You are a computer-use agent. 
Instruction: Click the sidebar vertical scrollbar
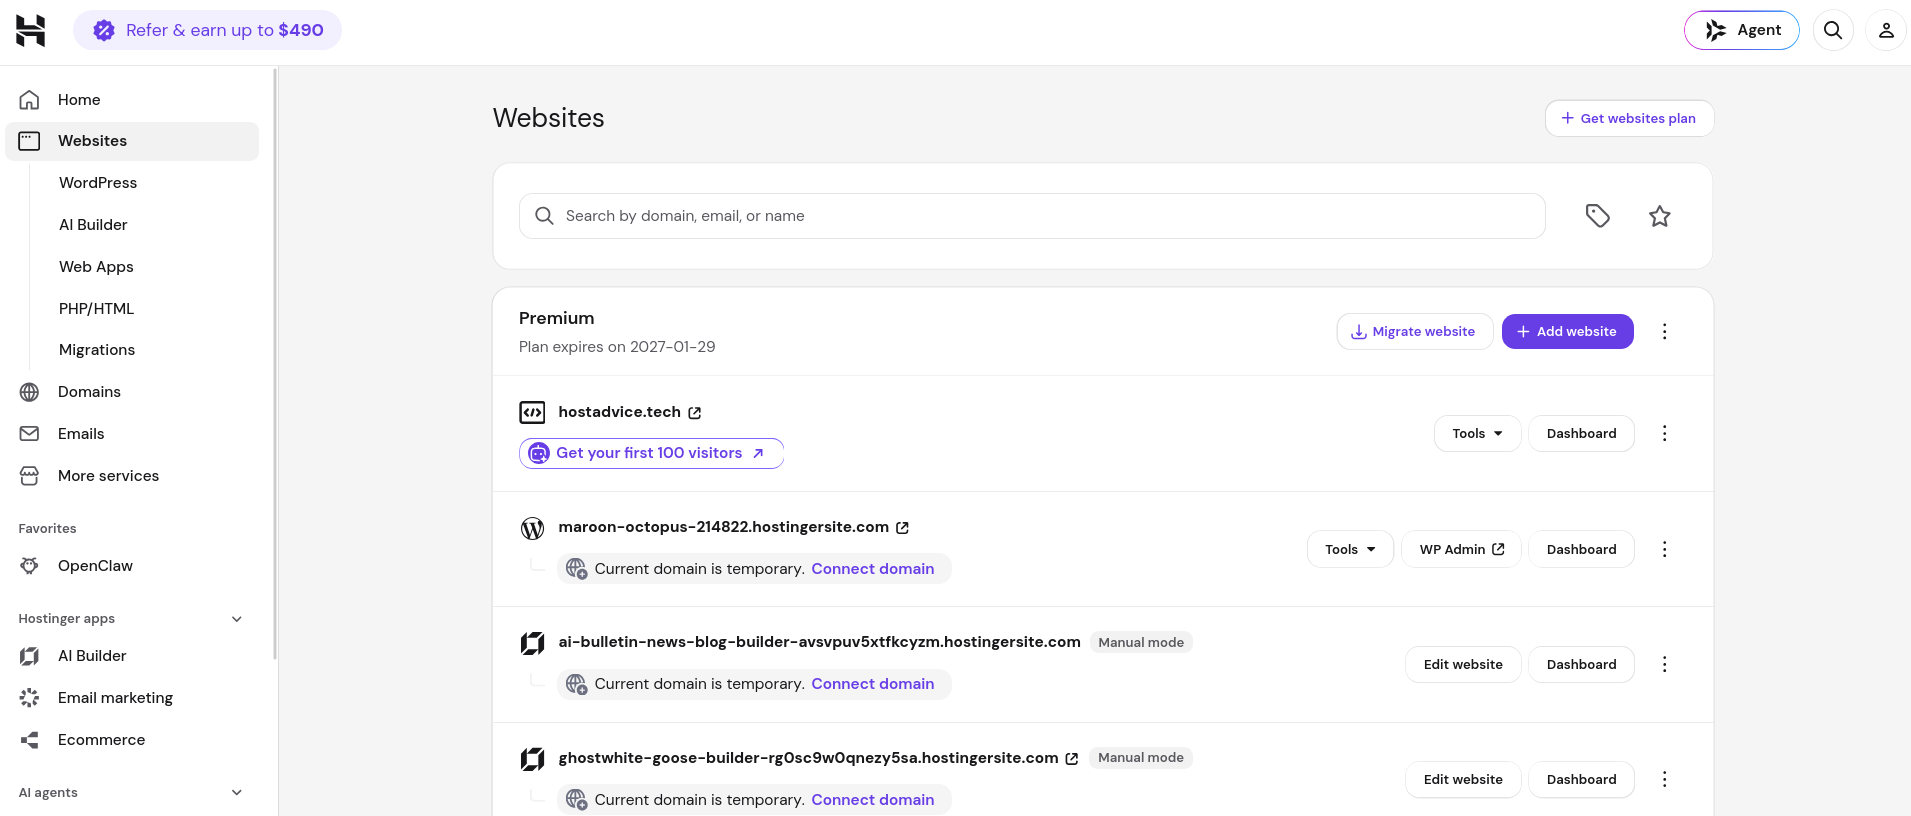click(275, 364)
